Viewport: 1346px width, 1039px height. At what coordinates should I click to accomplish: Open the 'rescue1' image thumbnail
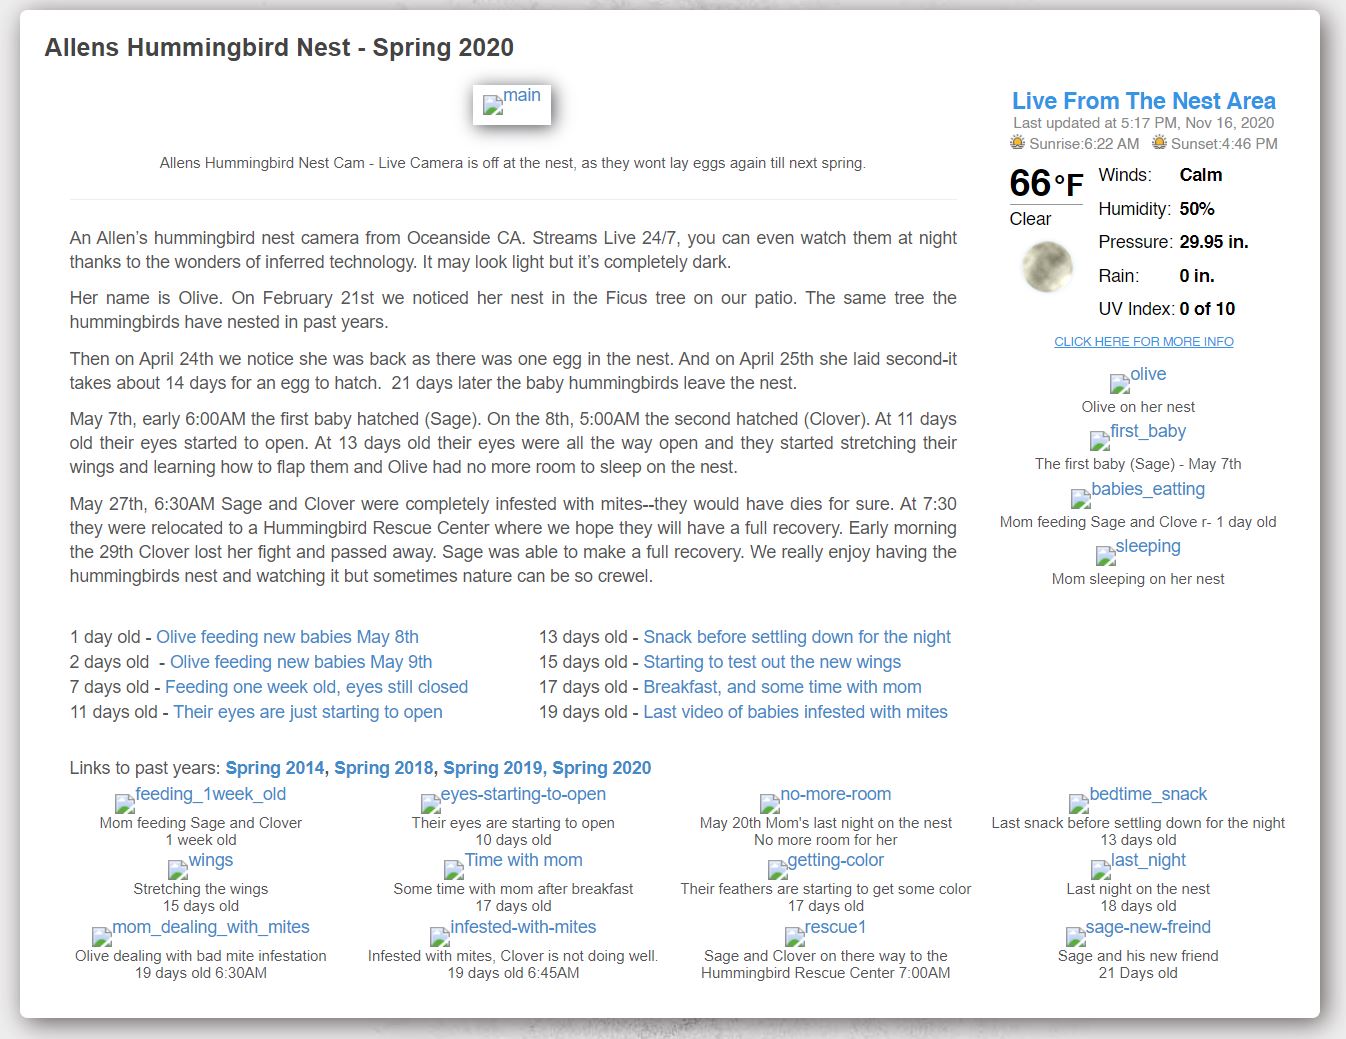(x=826, y=930)
